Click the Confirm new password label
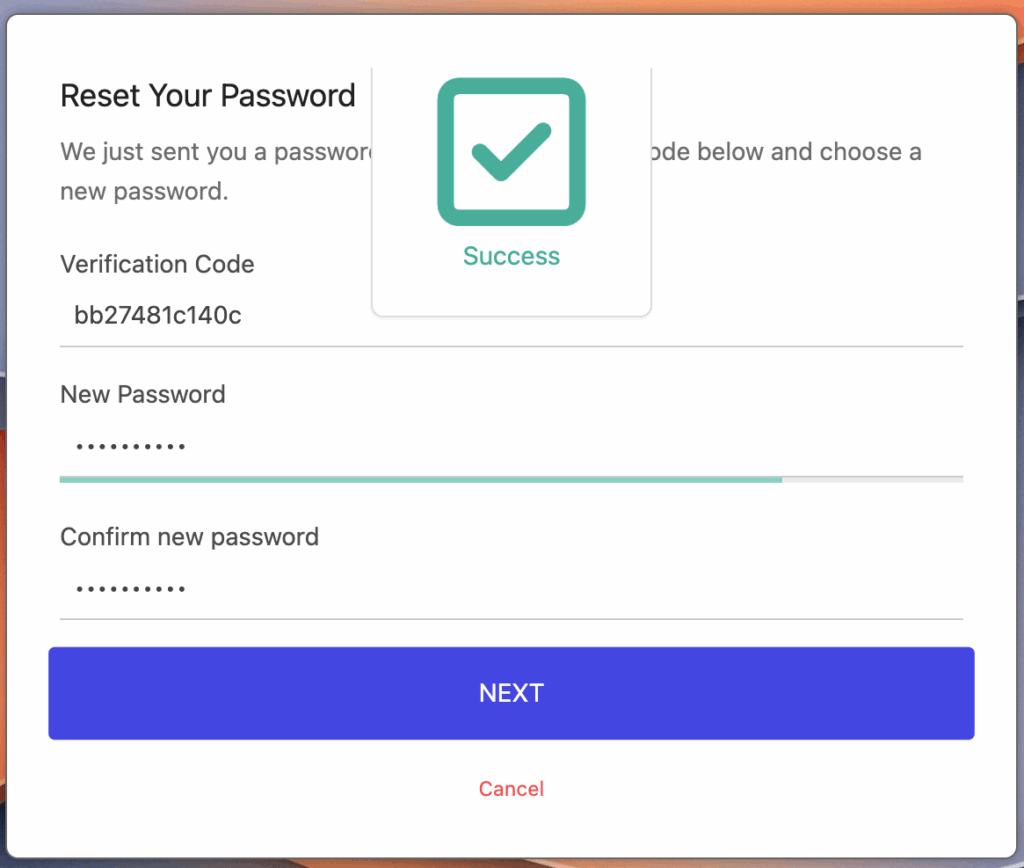The width and height of the screenshot is (1024, 868). (189, 537)
